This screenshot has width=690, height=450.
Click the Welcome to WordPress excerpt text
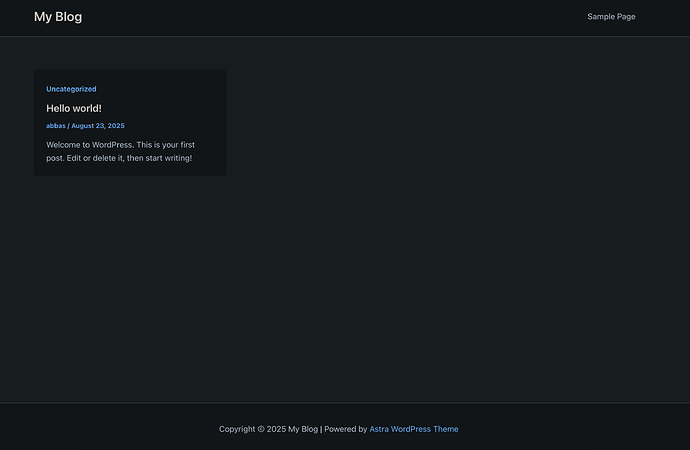tap(120, 145)
